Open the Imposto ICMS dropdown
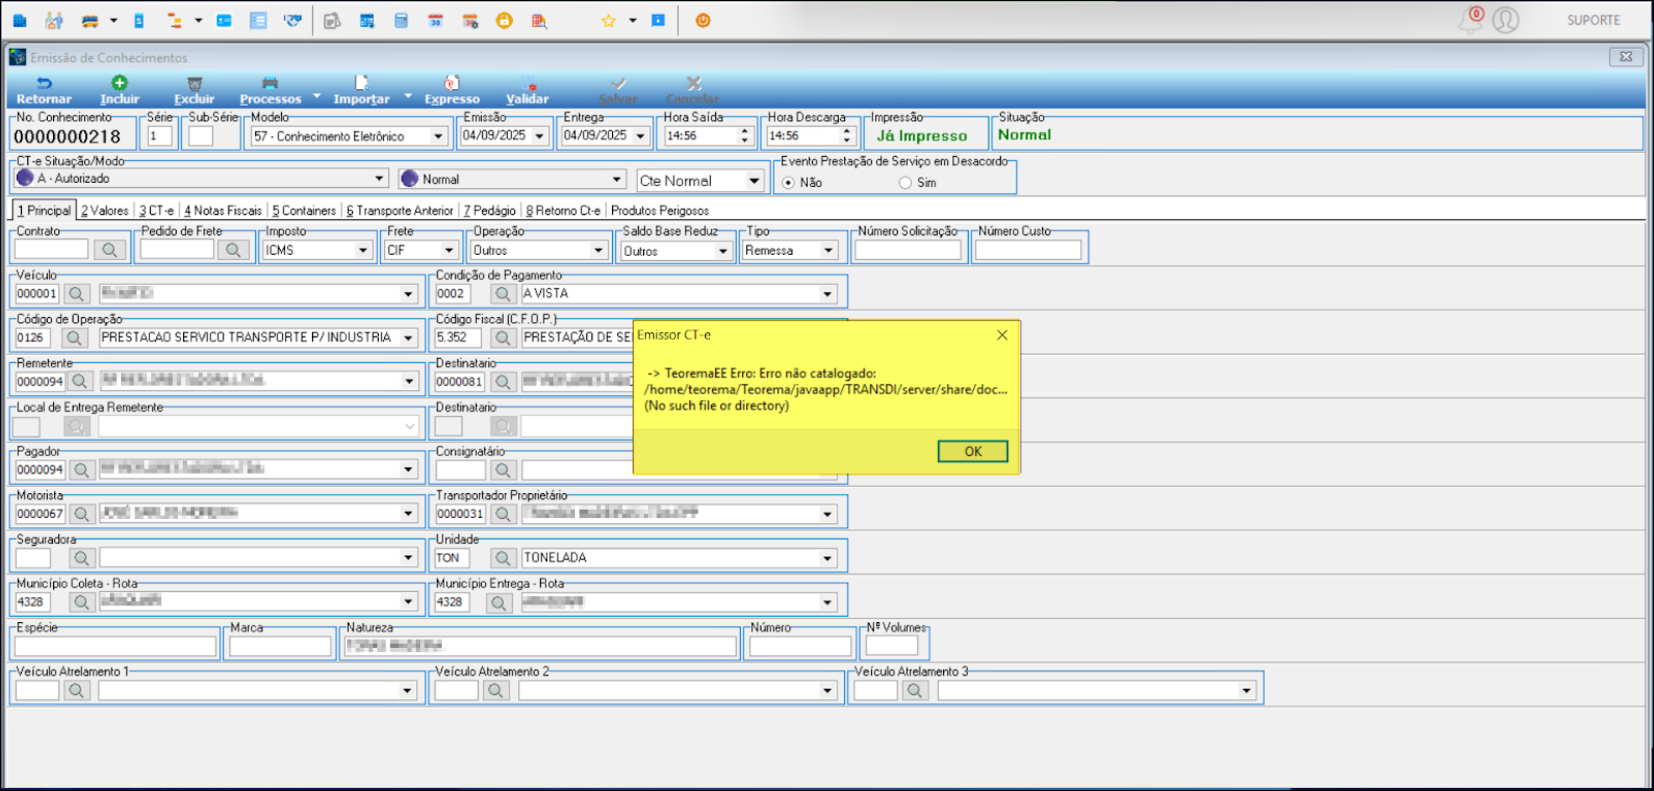The height and width of the screenshot is (791, 1654). coord(363,251)
